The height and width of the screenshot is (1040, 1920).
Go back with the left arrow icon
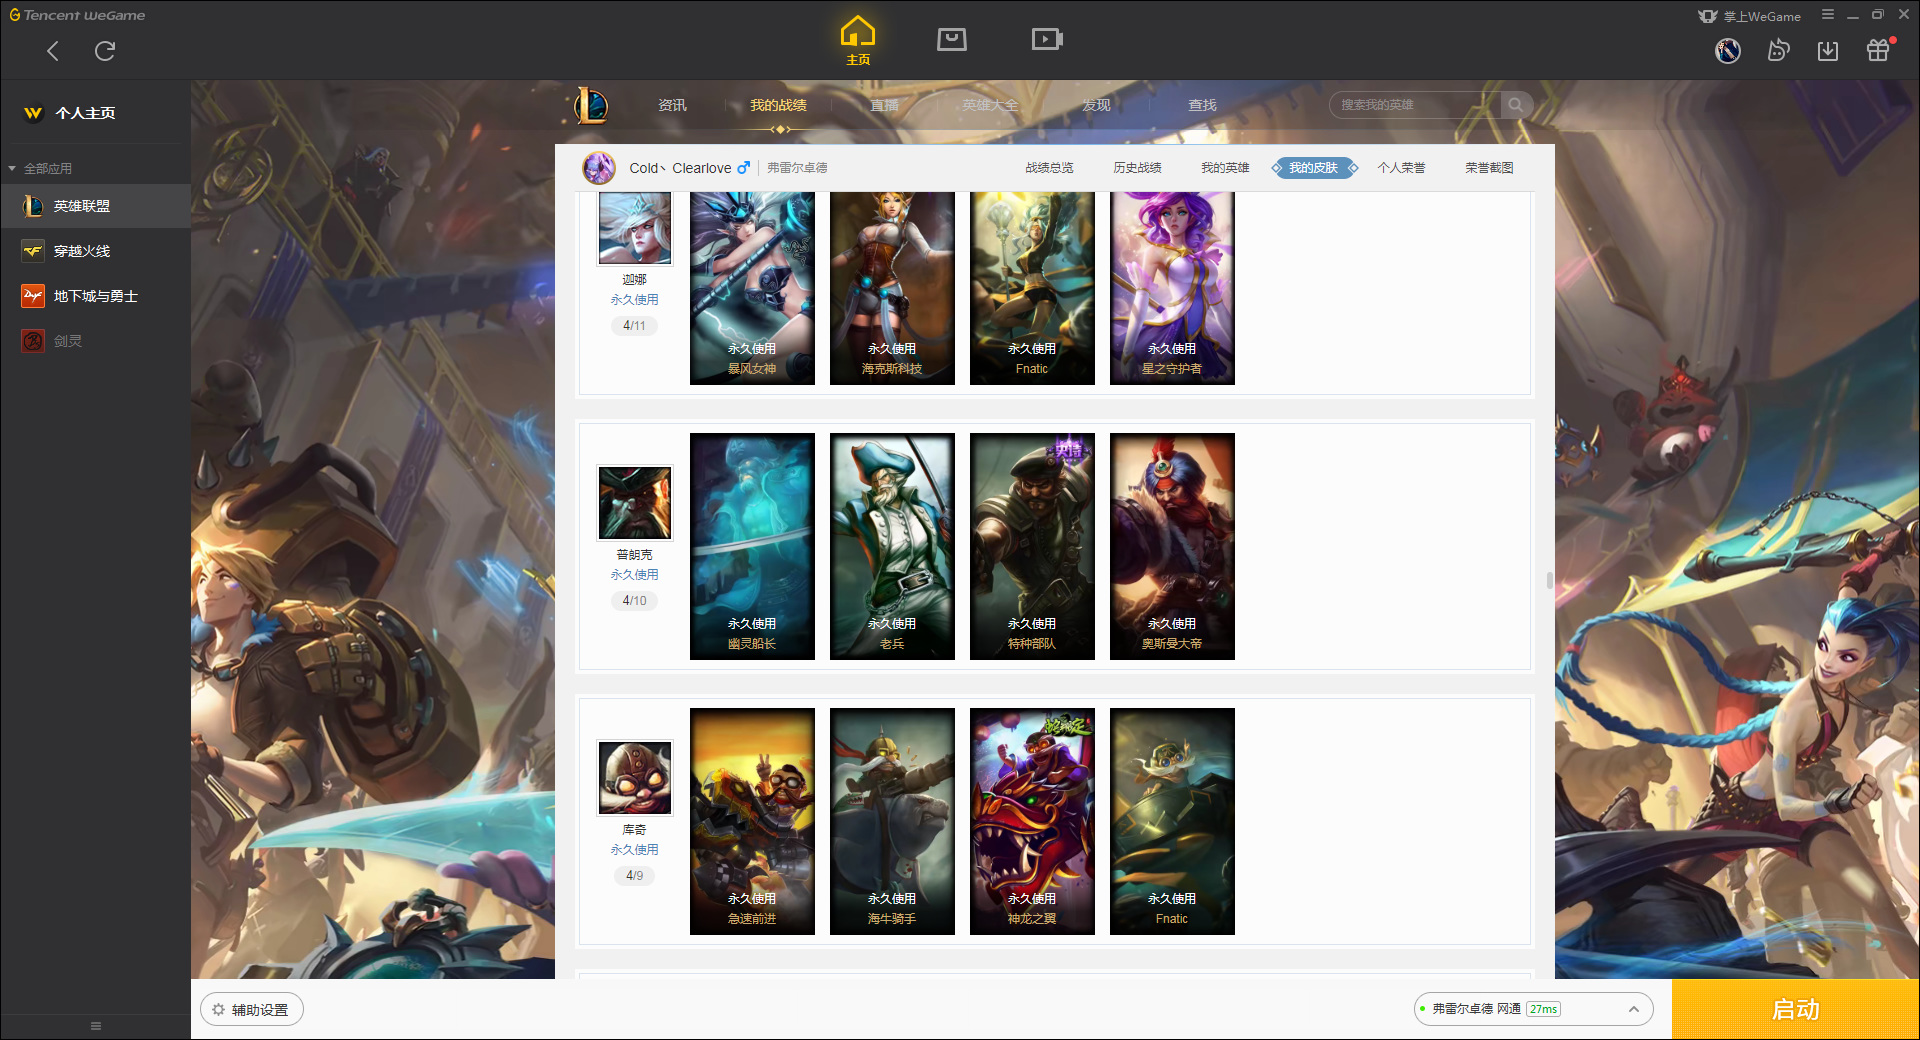53,51
